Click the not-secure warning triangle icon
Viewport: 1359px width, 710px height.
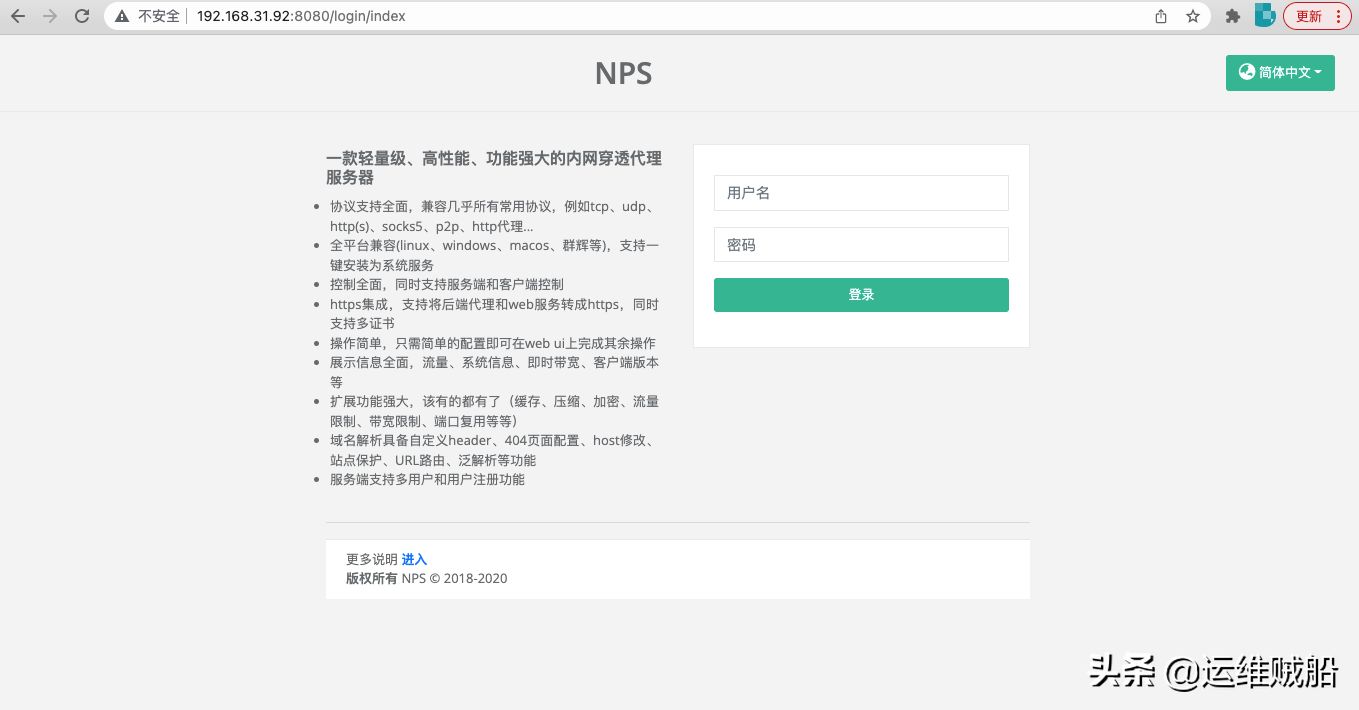coord(122,16)
